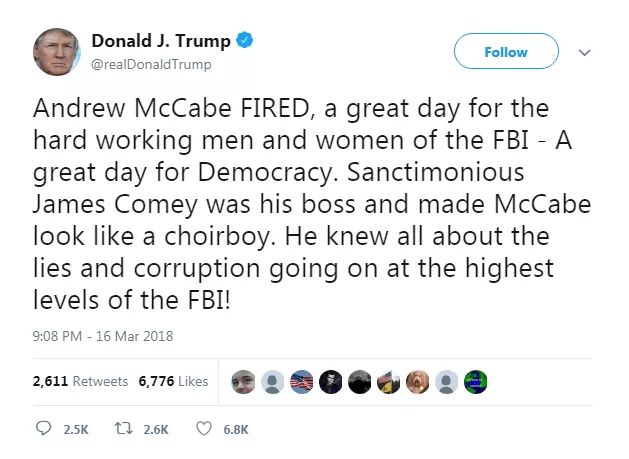Viewport: 629px width, 459px height.
Task: Expand the tweet options chevron menu
Action: click(x=585, y=52)
